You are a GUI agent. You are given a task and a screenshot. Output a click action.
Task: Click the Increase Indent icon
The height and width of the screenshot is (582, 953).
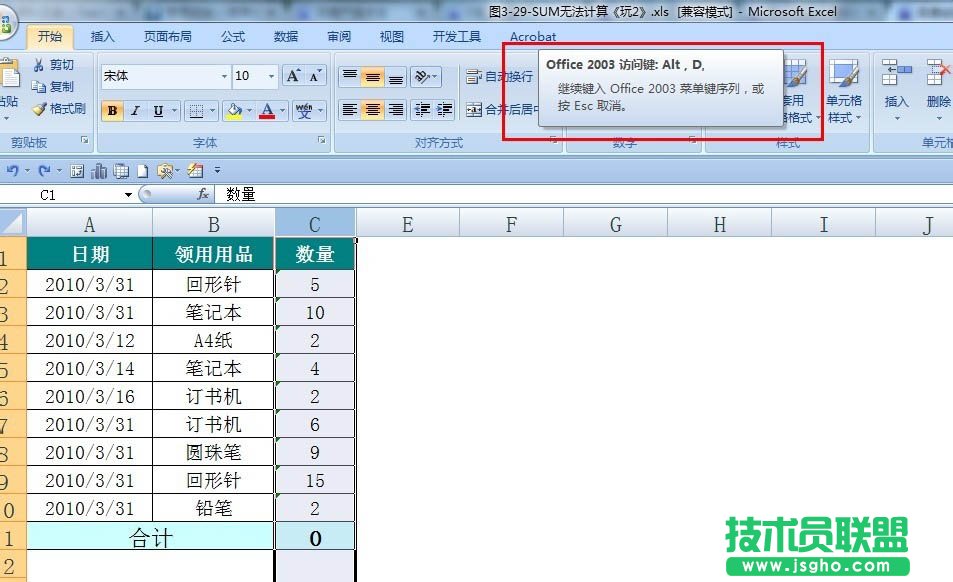tap(445, 110)
